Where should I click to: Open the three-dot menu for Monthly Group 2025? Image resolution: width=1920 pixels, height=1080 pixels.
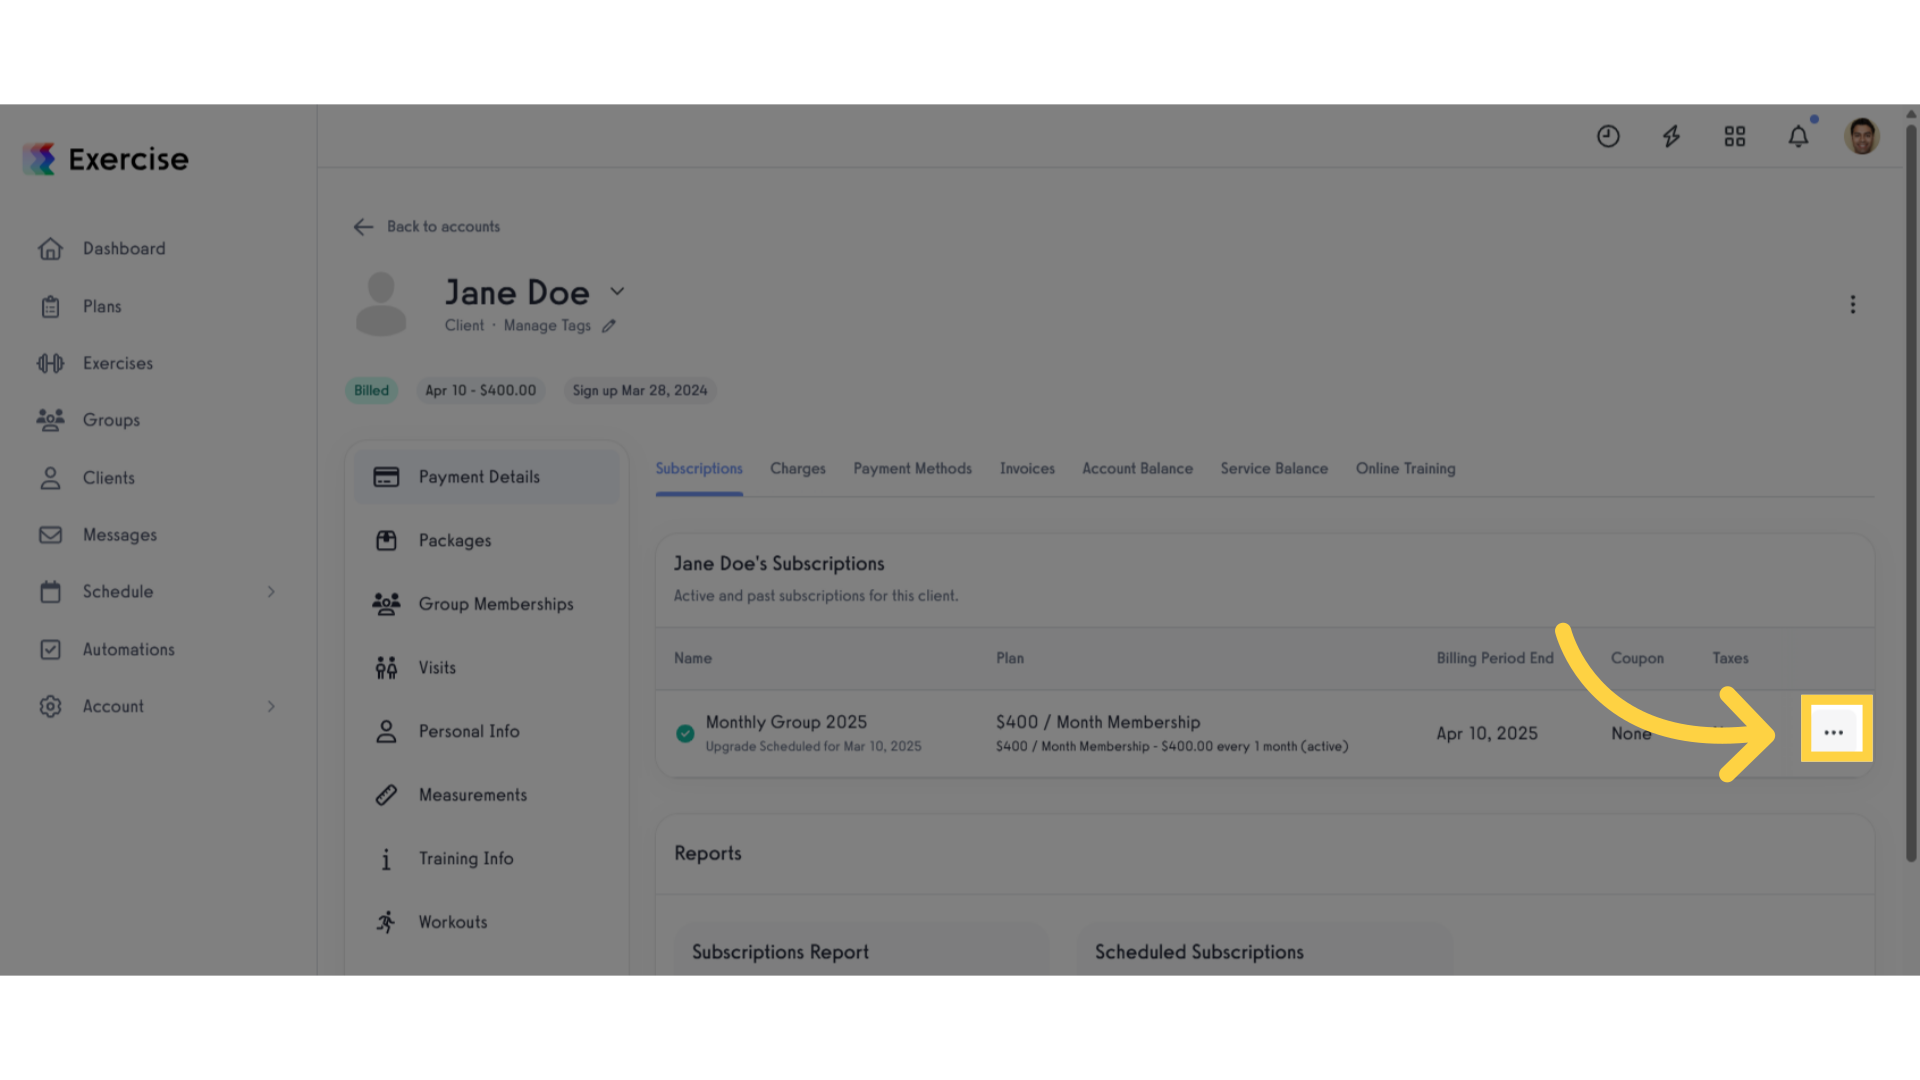coord(1834,732)
